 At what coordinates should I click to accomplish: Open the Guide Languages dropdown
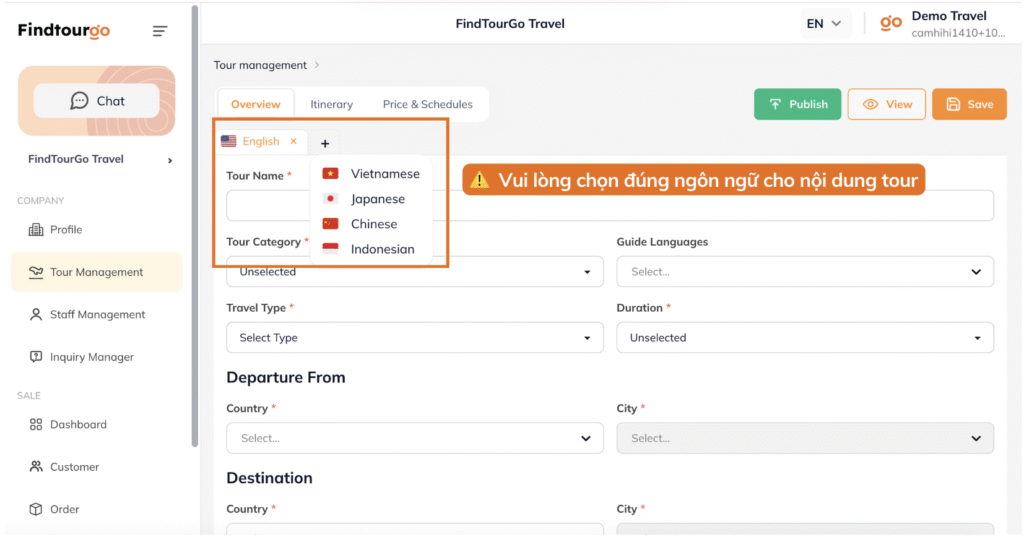(x=804, y=271)
